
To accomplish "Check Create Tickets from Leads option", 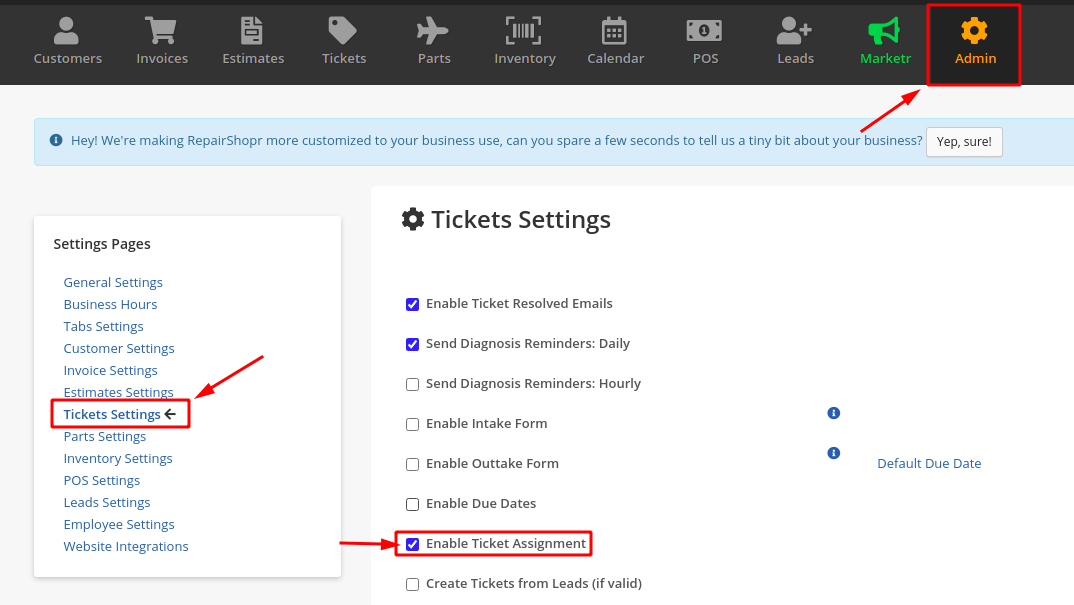I will [x=412, y=584].
